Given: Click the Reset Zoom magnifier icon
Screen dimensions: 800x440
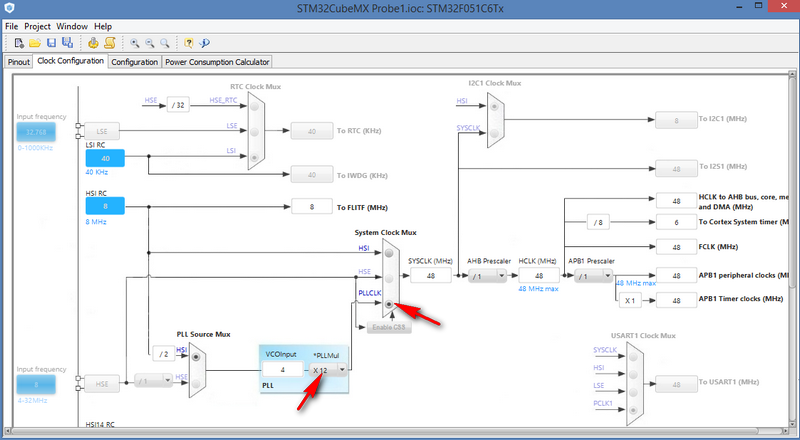Looking at the screenshot, I should pyautogui.click(x=164, y=43).
